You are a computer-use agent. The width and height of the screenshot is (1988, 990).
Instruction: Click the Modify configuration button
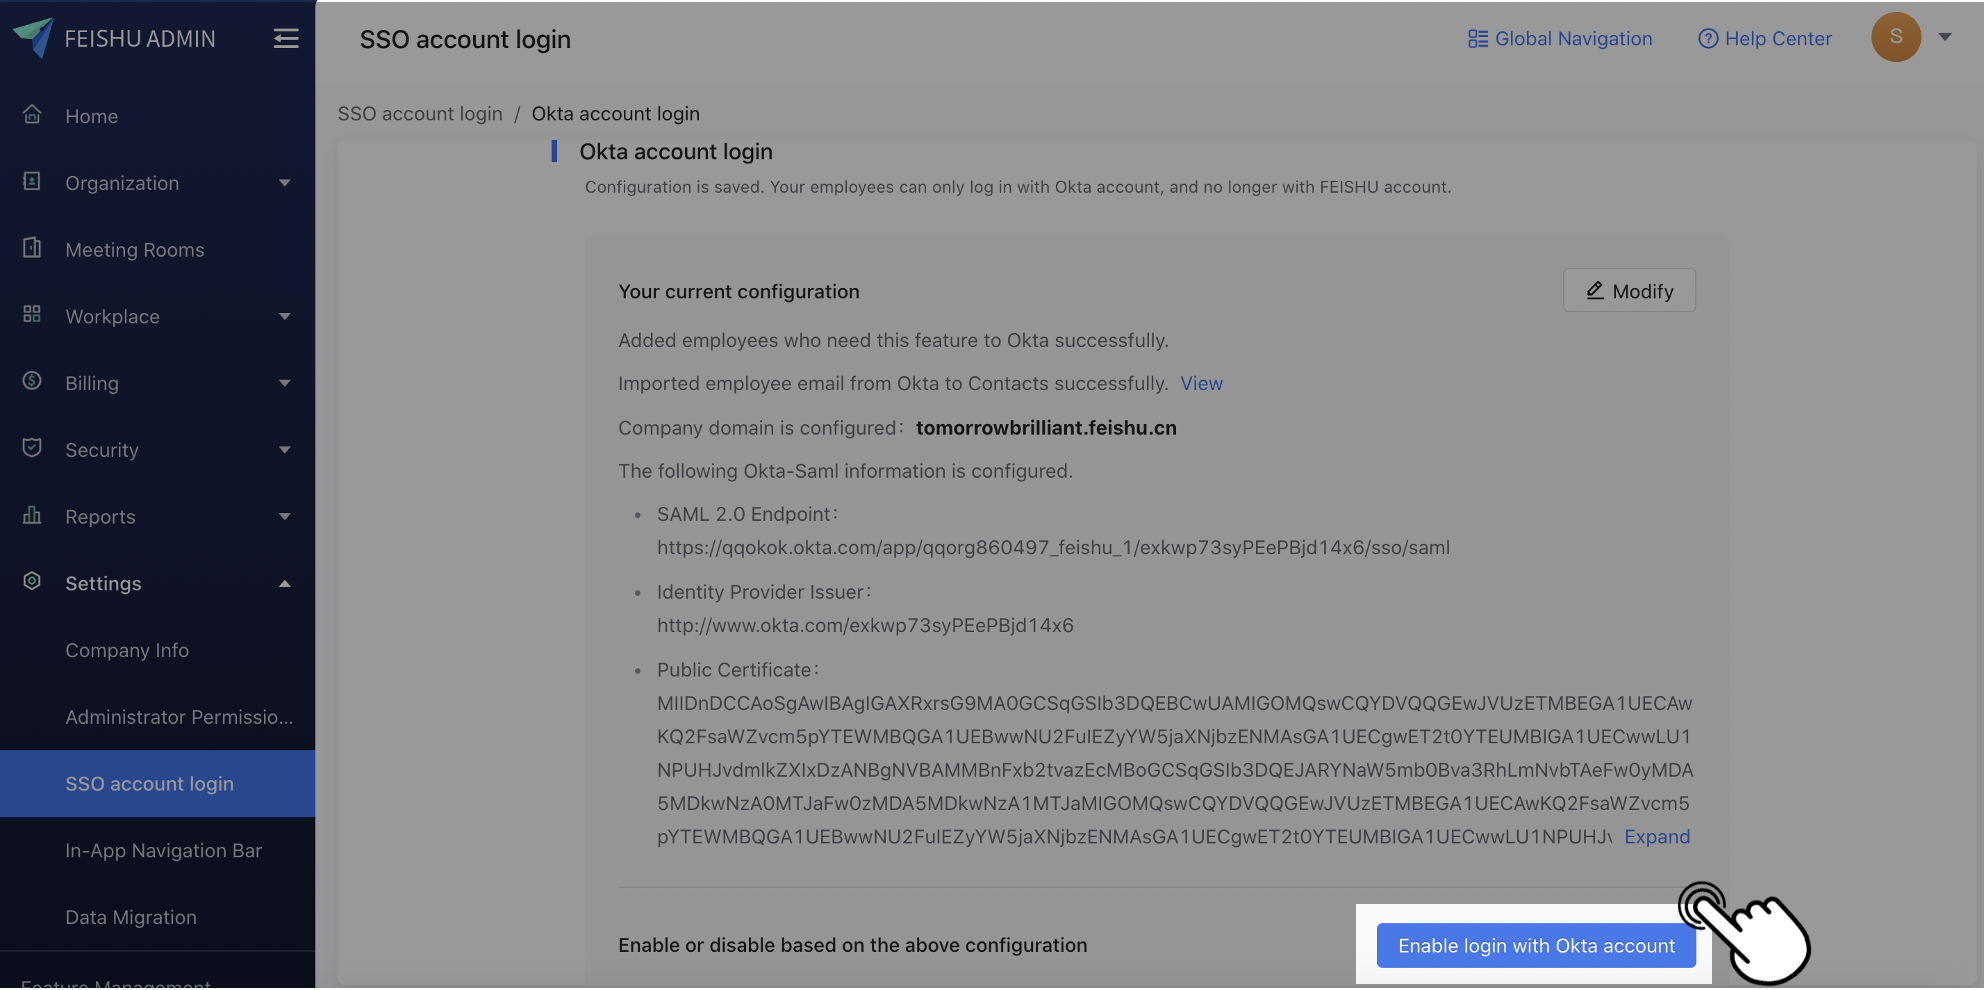tap(1628, 290)
